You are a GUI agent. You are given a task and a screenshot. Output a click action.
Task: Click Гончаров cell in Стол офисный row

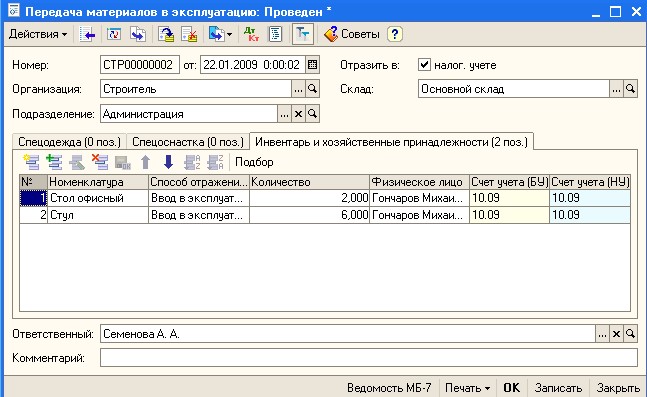[x=419, y=198]
